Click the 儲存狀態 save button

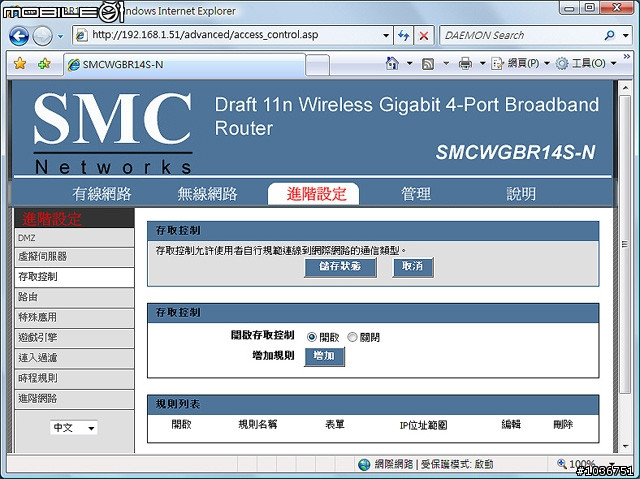tap(340, 267)
